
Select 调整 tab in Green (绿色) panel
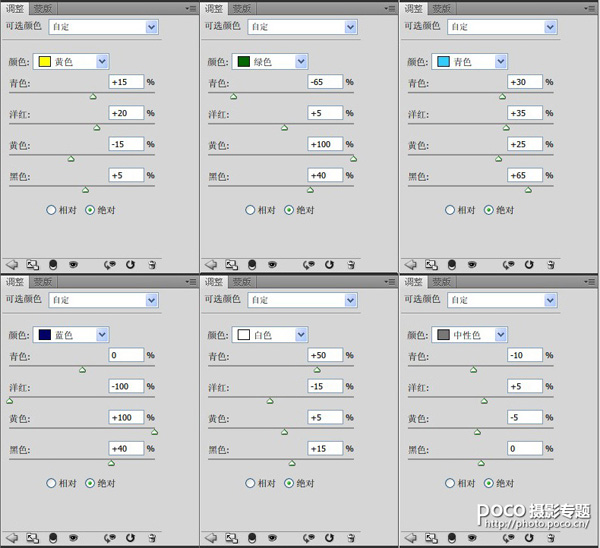click(x=214, y=8)
